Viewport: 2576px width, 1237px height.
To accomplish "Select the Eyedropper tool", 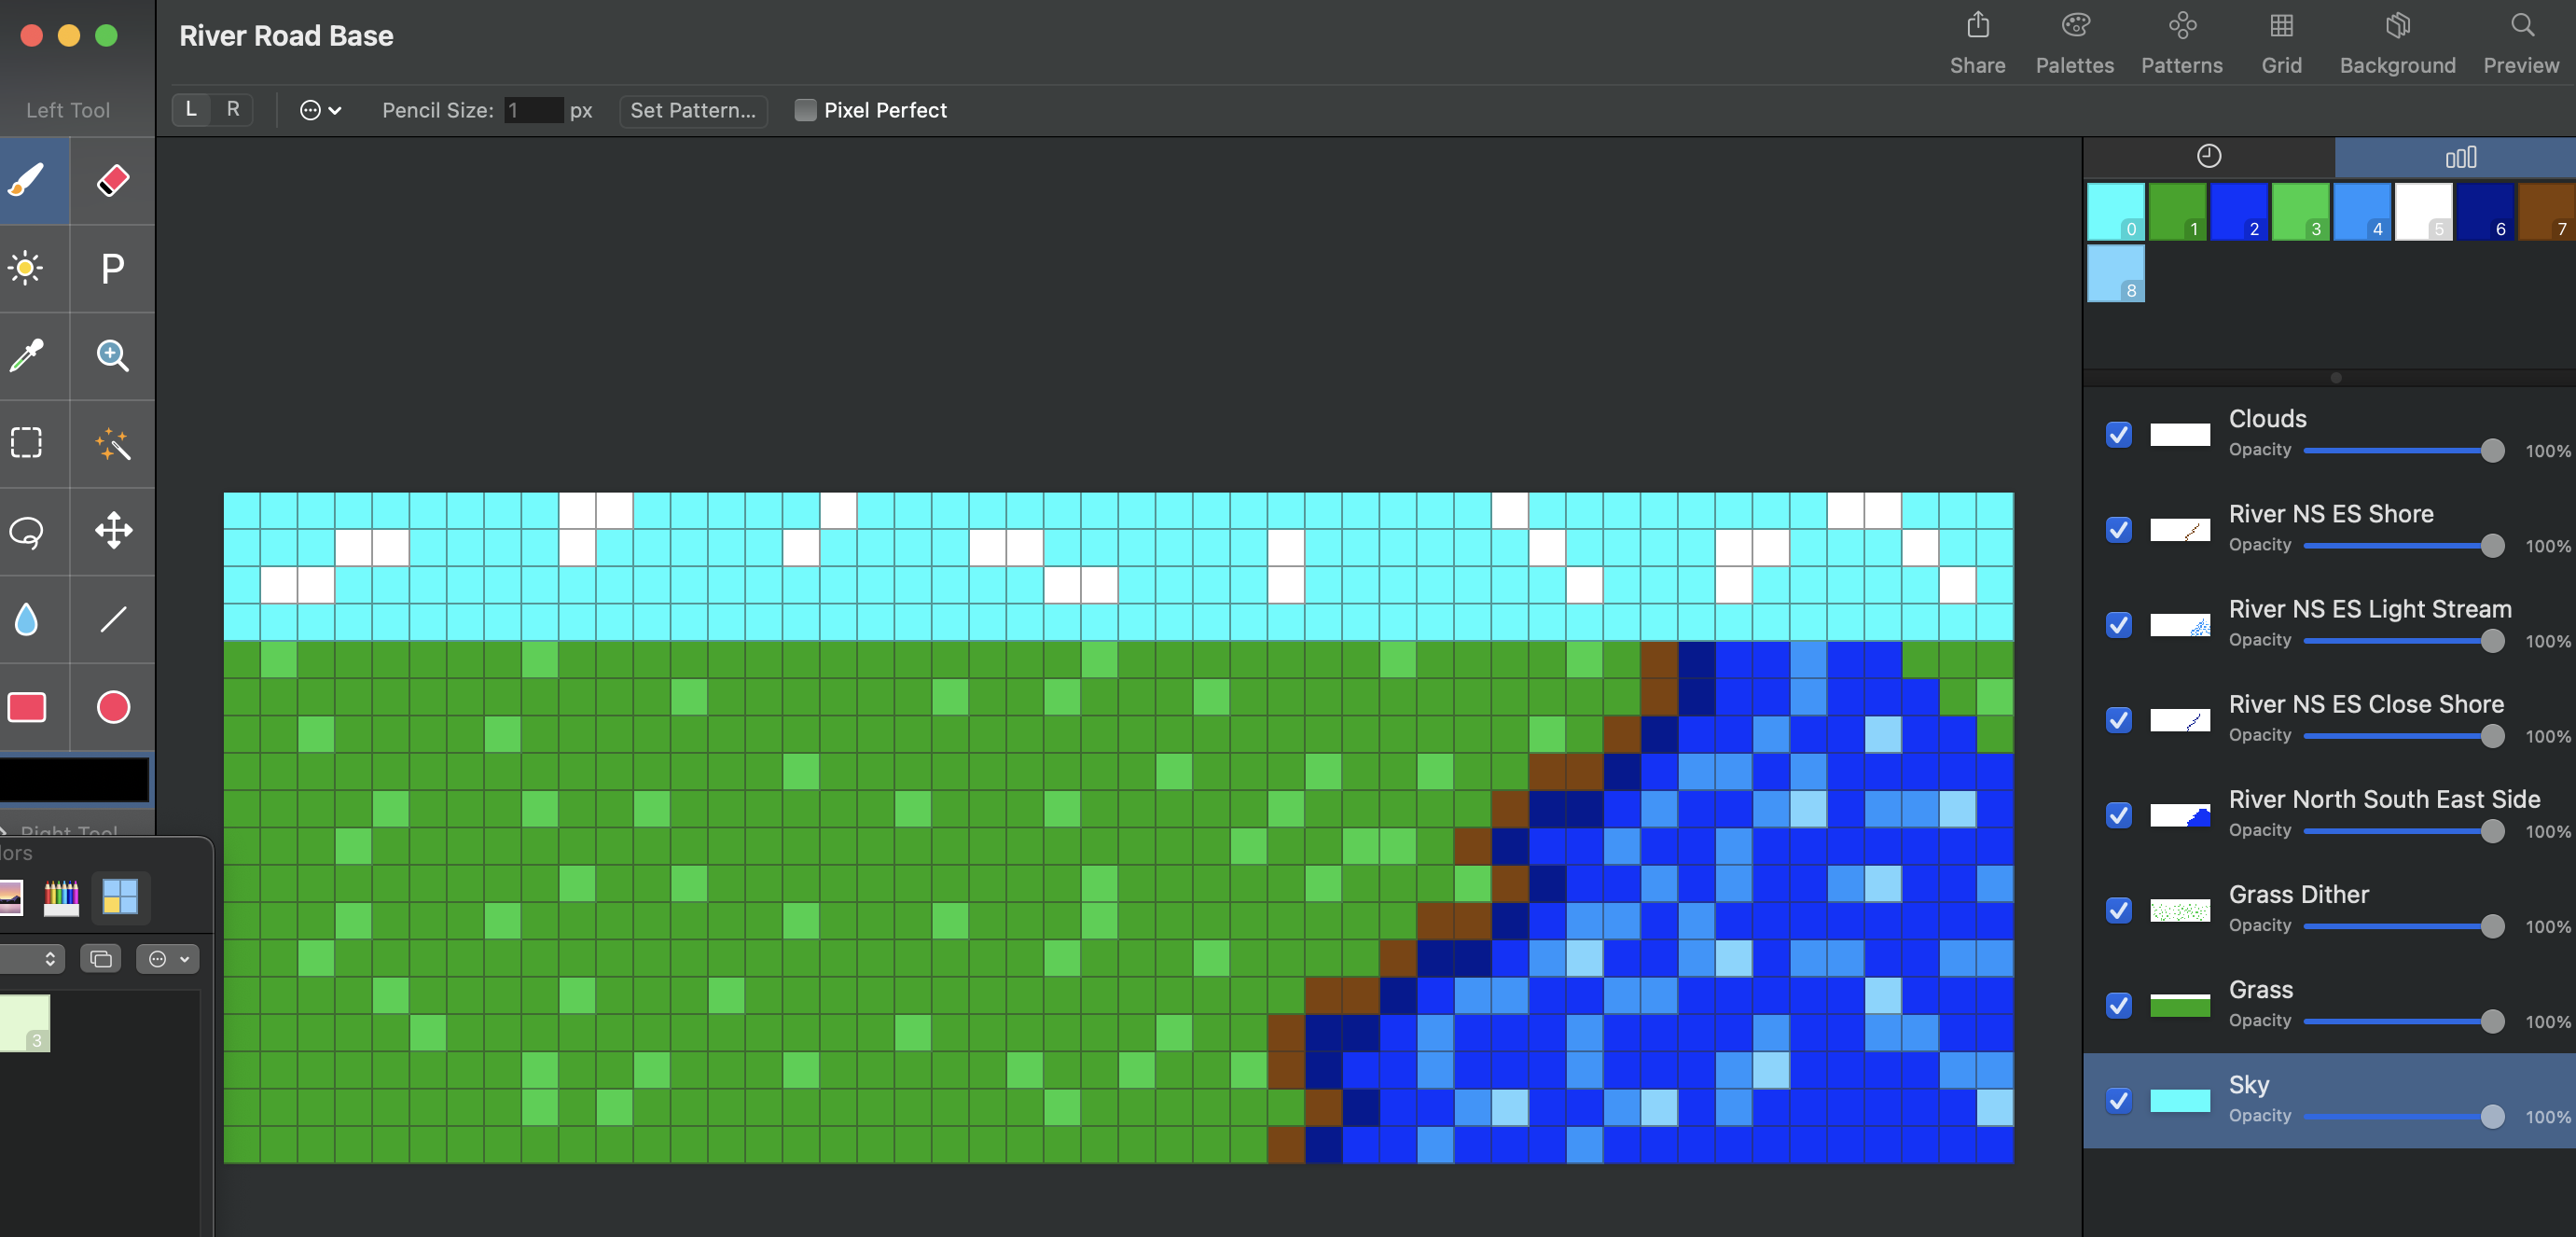I will pos(27,355).
